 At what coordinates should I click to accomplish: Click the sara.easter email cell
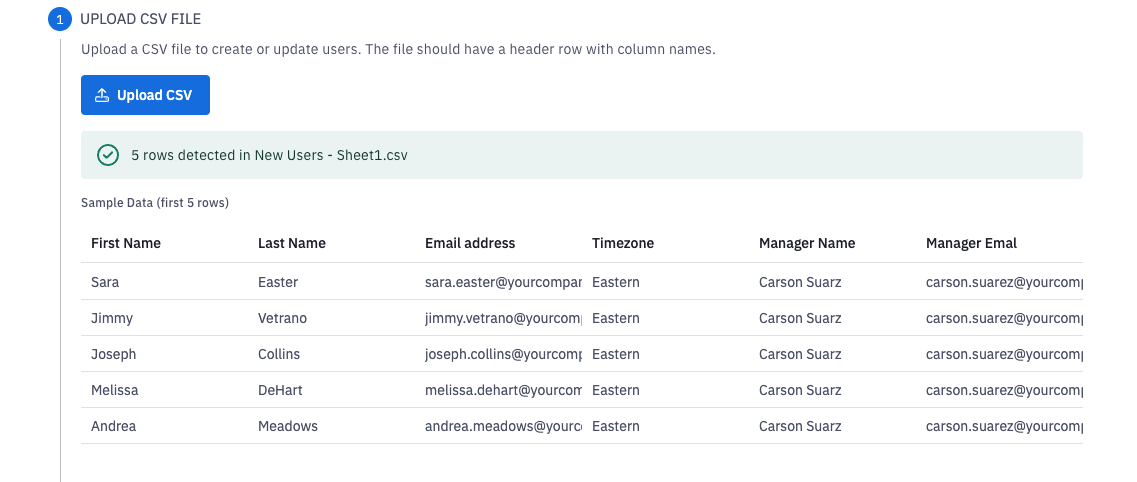pyautogui.click(x=503, y=282)
